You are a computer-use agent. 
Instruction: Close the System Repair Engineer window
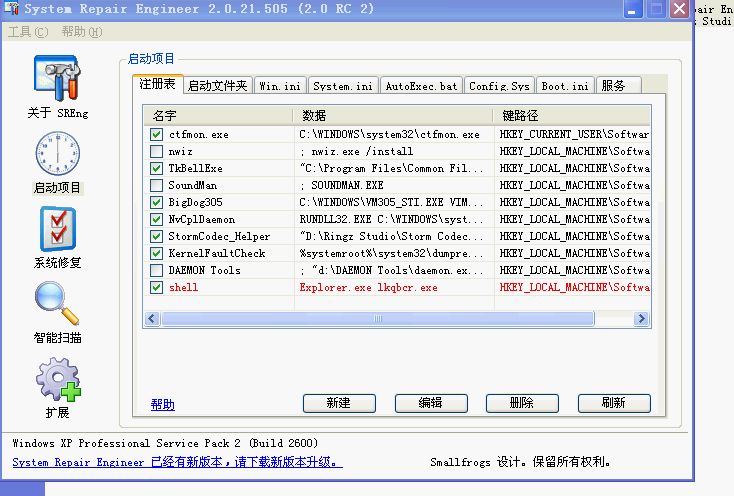679,9
